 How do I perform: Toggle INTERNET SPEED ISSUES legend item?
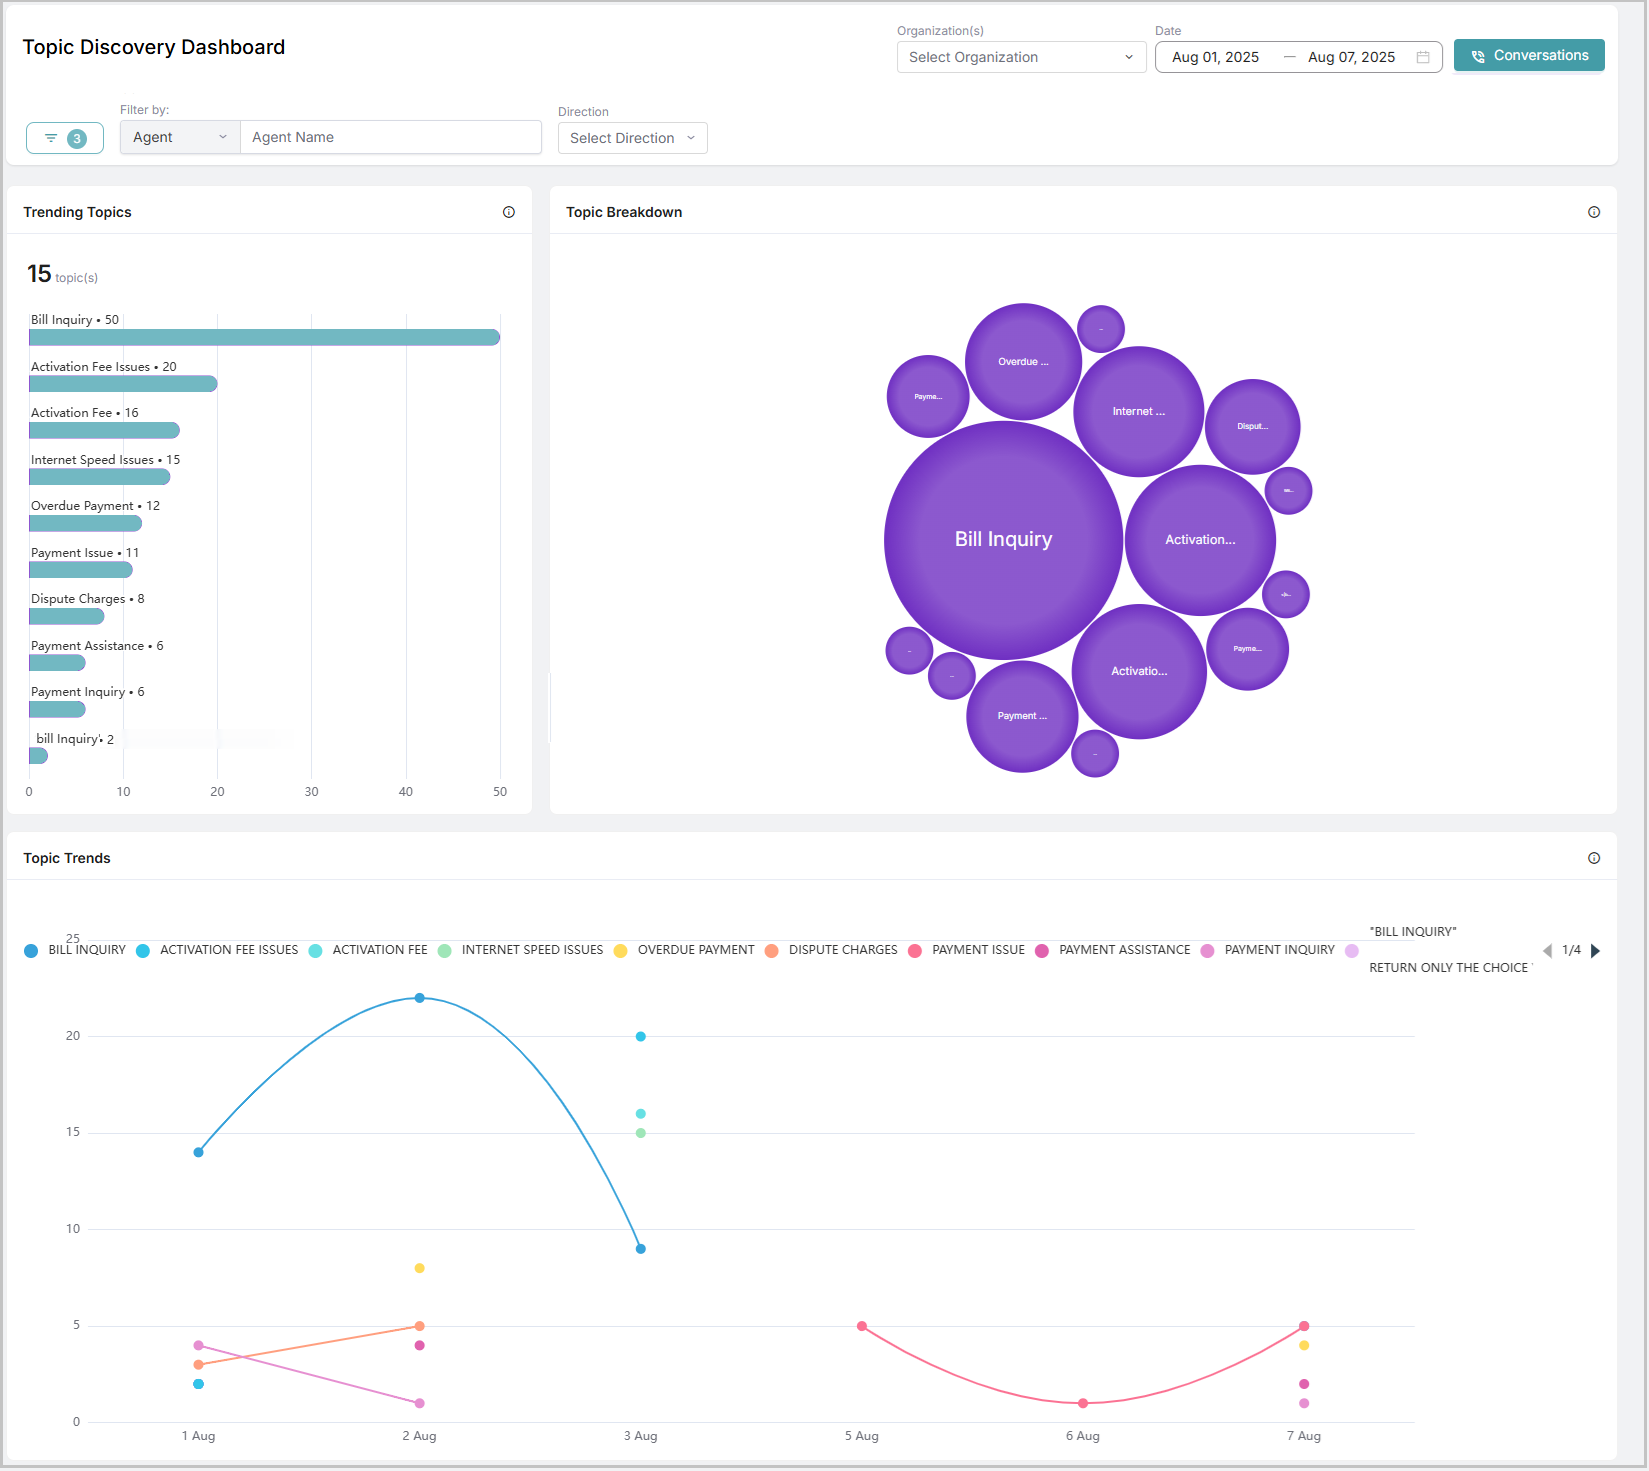[521, 950]
